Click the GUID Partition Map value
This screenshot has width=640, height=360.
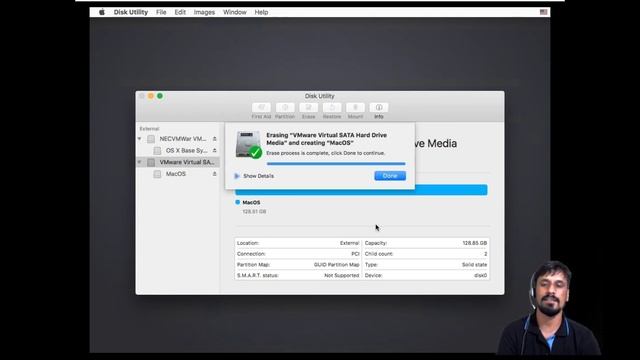336,264
